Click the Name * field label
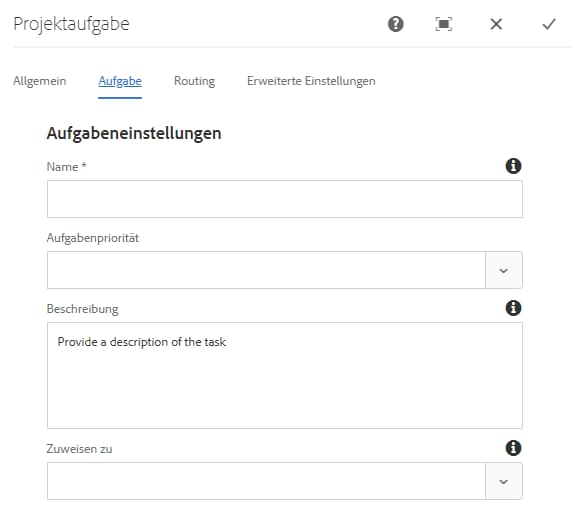The image size is (585, 524). (x=66, y=167)
